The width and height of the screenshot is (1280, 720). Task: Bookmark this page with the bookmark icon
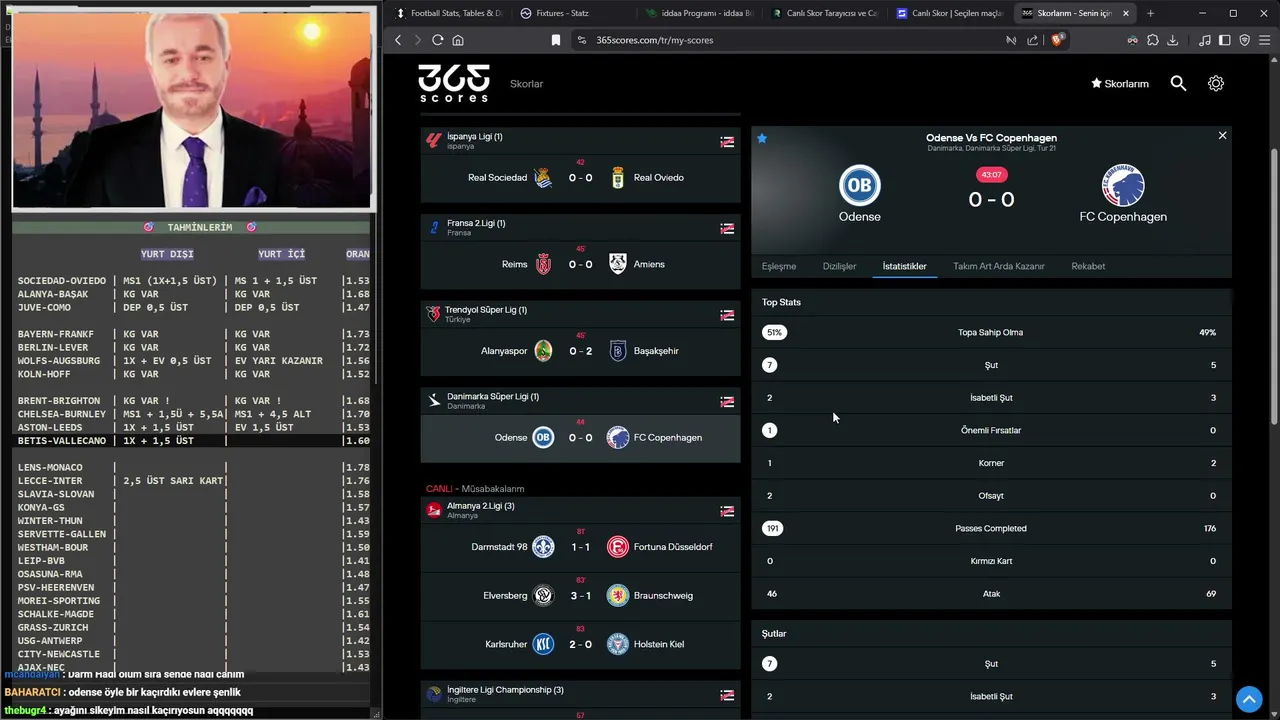[x=556, y=40]
